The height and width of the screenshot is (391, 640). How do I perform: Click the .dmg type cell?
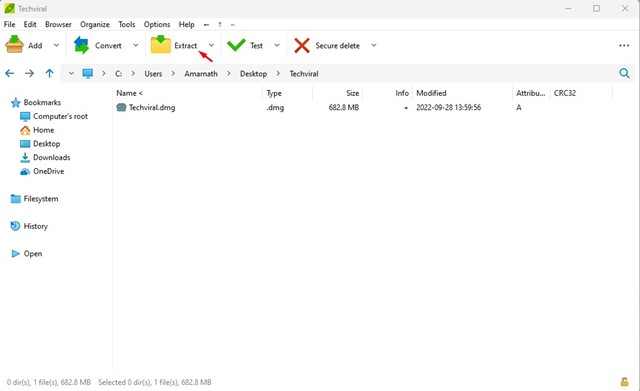[275, 108]
